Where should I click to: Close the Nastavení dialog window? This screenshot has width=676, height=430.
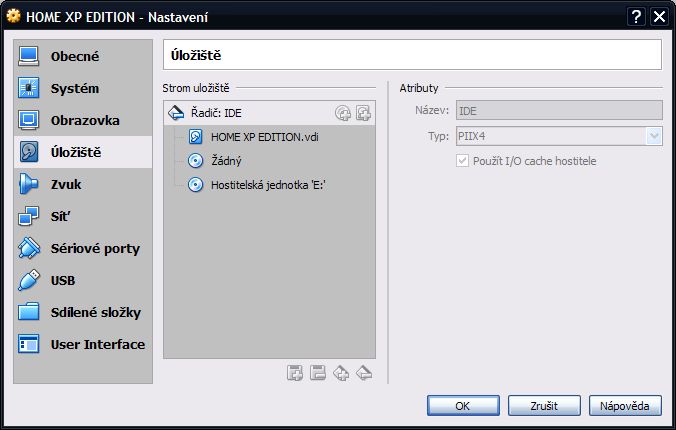point(660,17)
